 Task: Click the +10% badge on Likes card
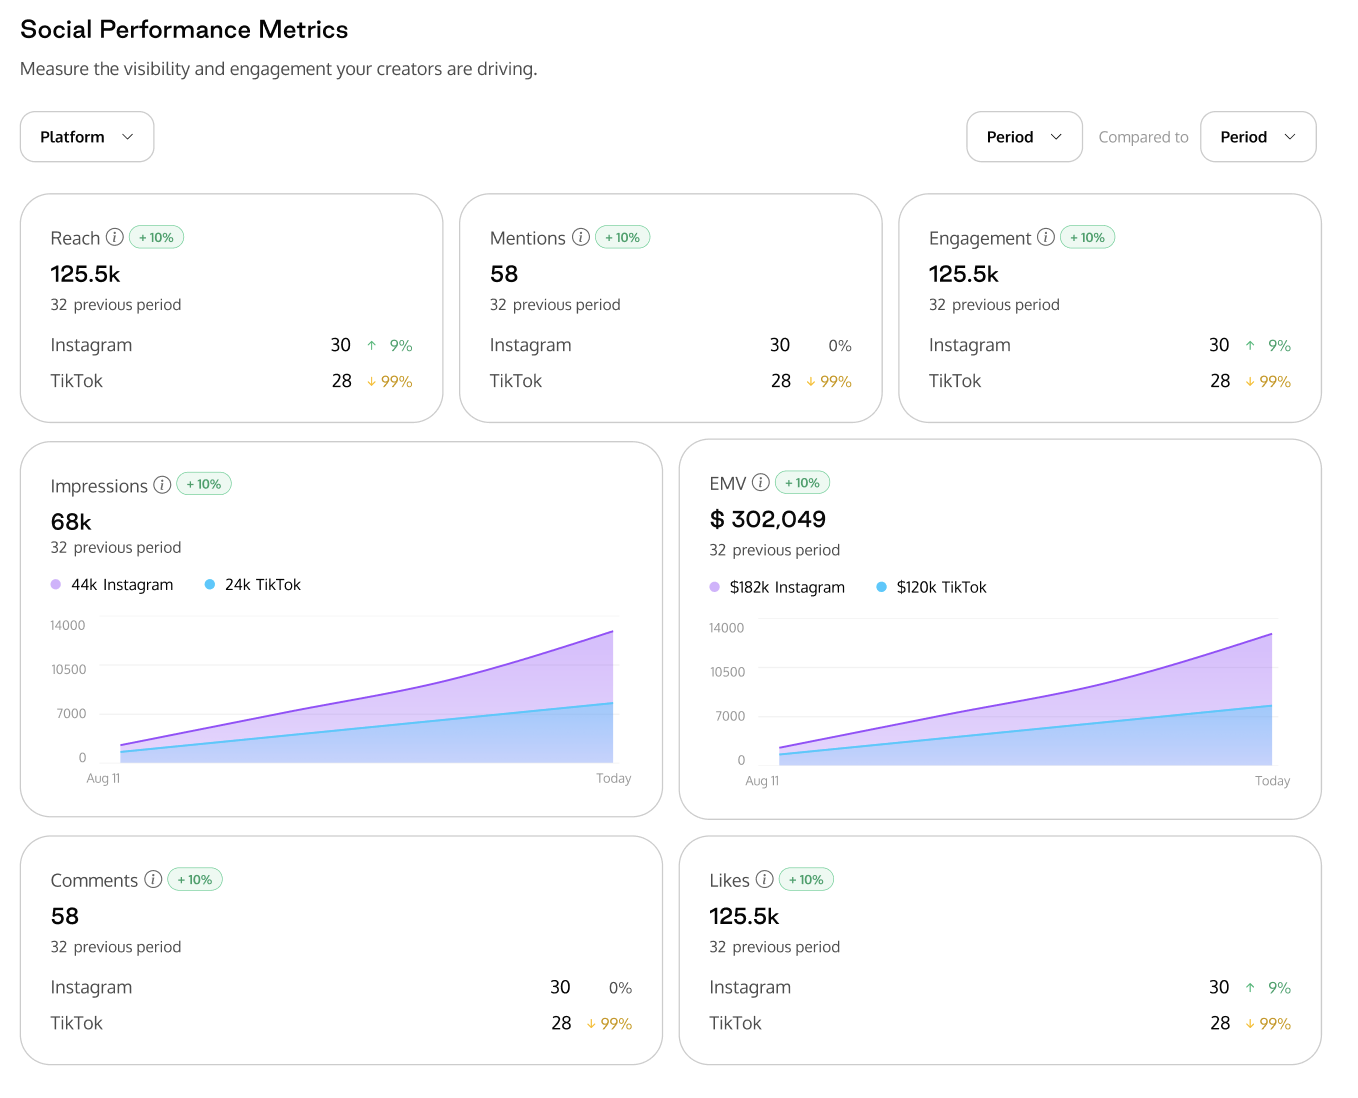click(807, 880)
